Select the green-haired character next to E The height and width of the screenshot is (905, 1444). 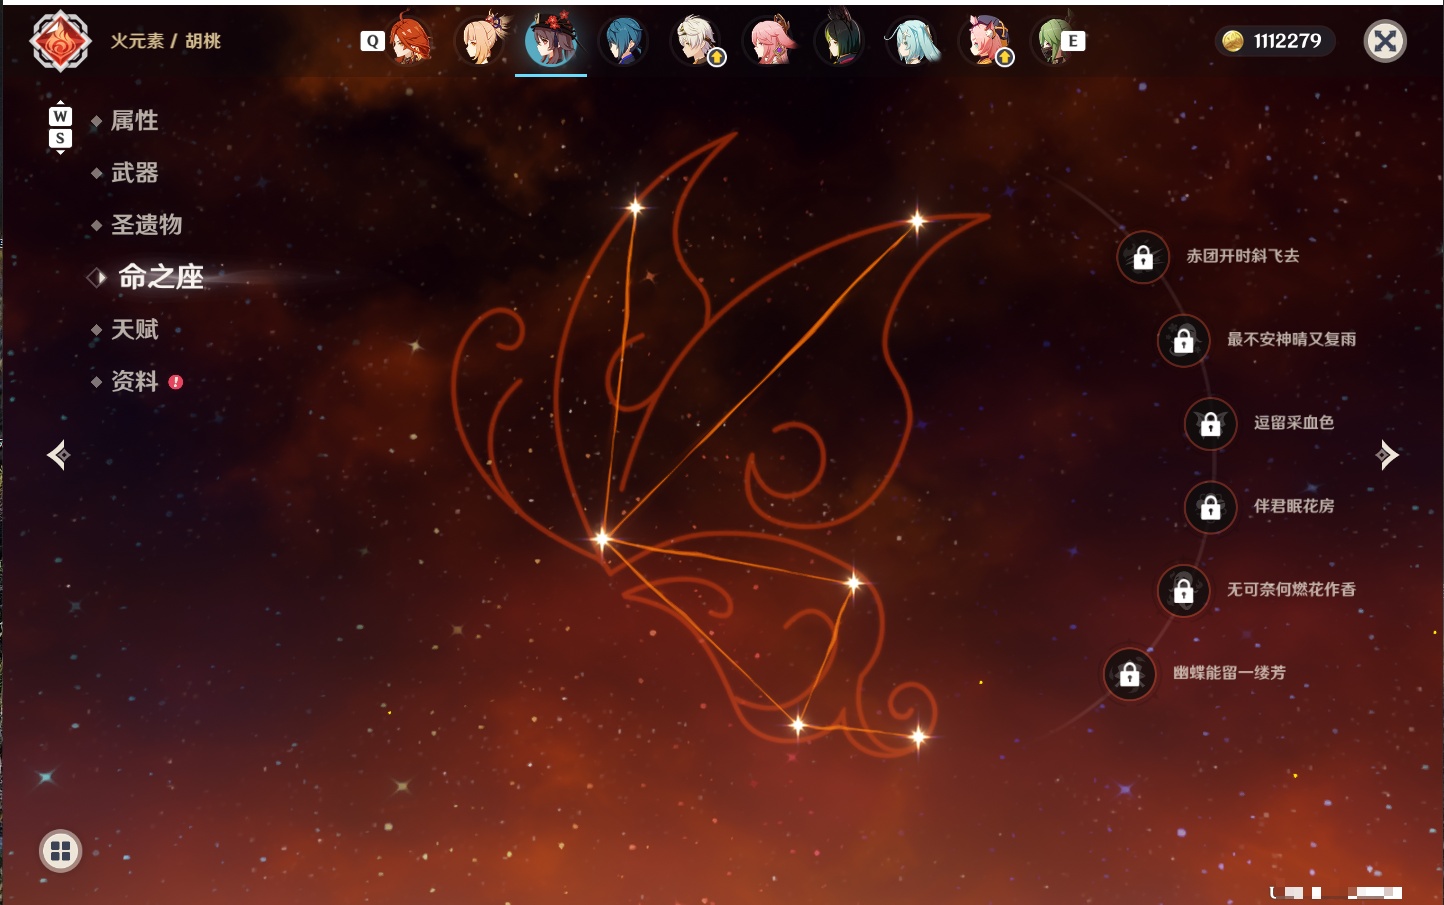click(x=1053, y=41)
